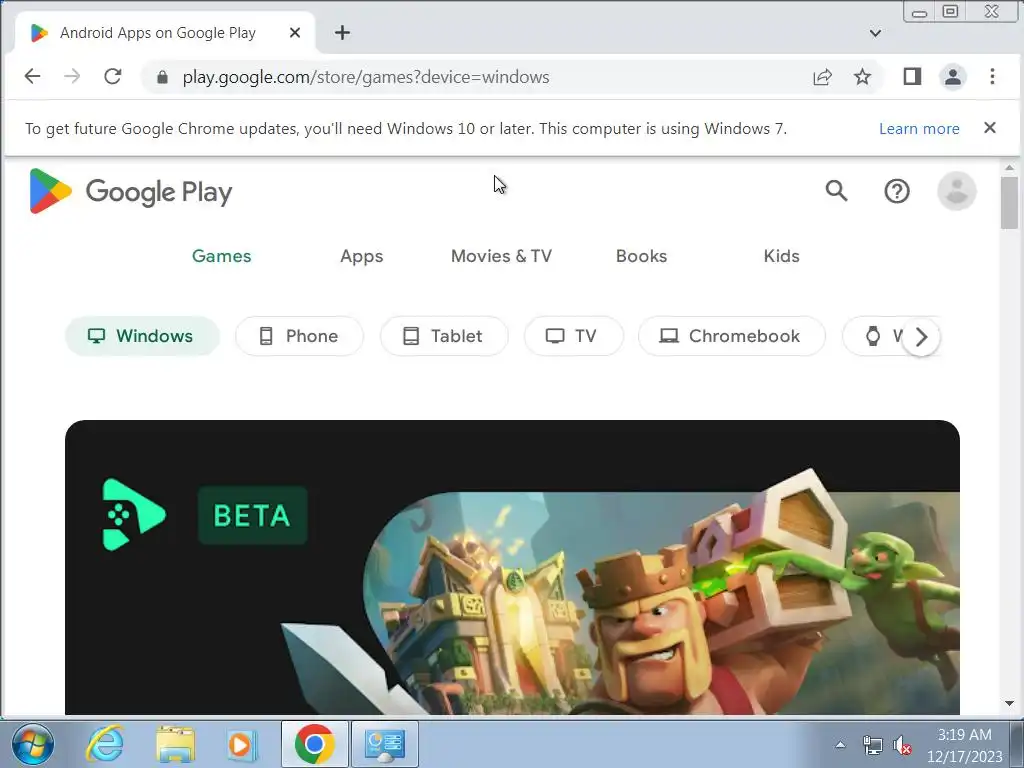Dismiss the Chrome update notification bar
The image size is (1024, 768).
(x=989, y=128)
